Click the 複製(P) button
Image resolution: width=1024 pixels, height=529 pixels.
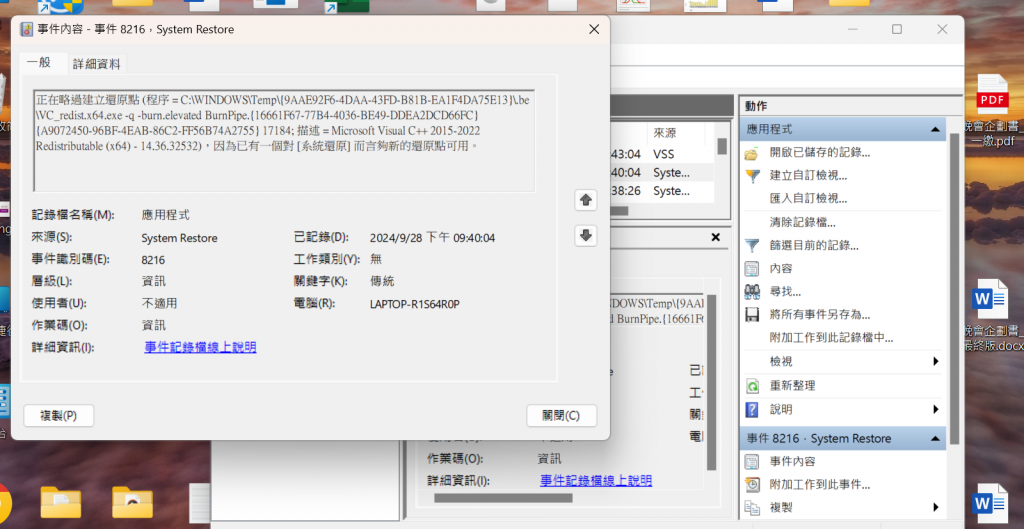[59, 415]
